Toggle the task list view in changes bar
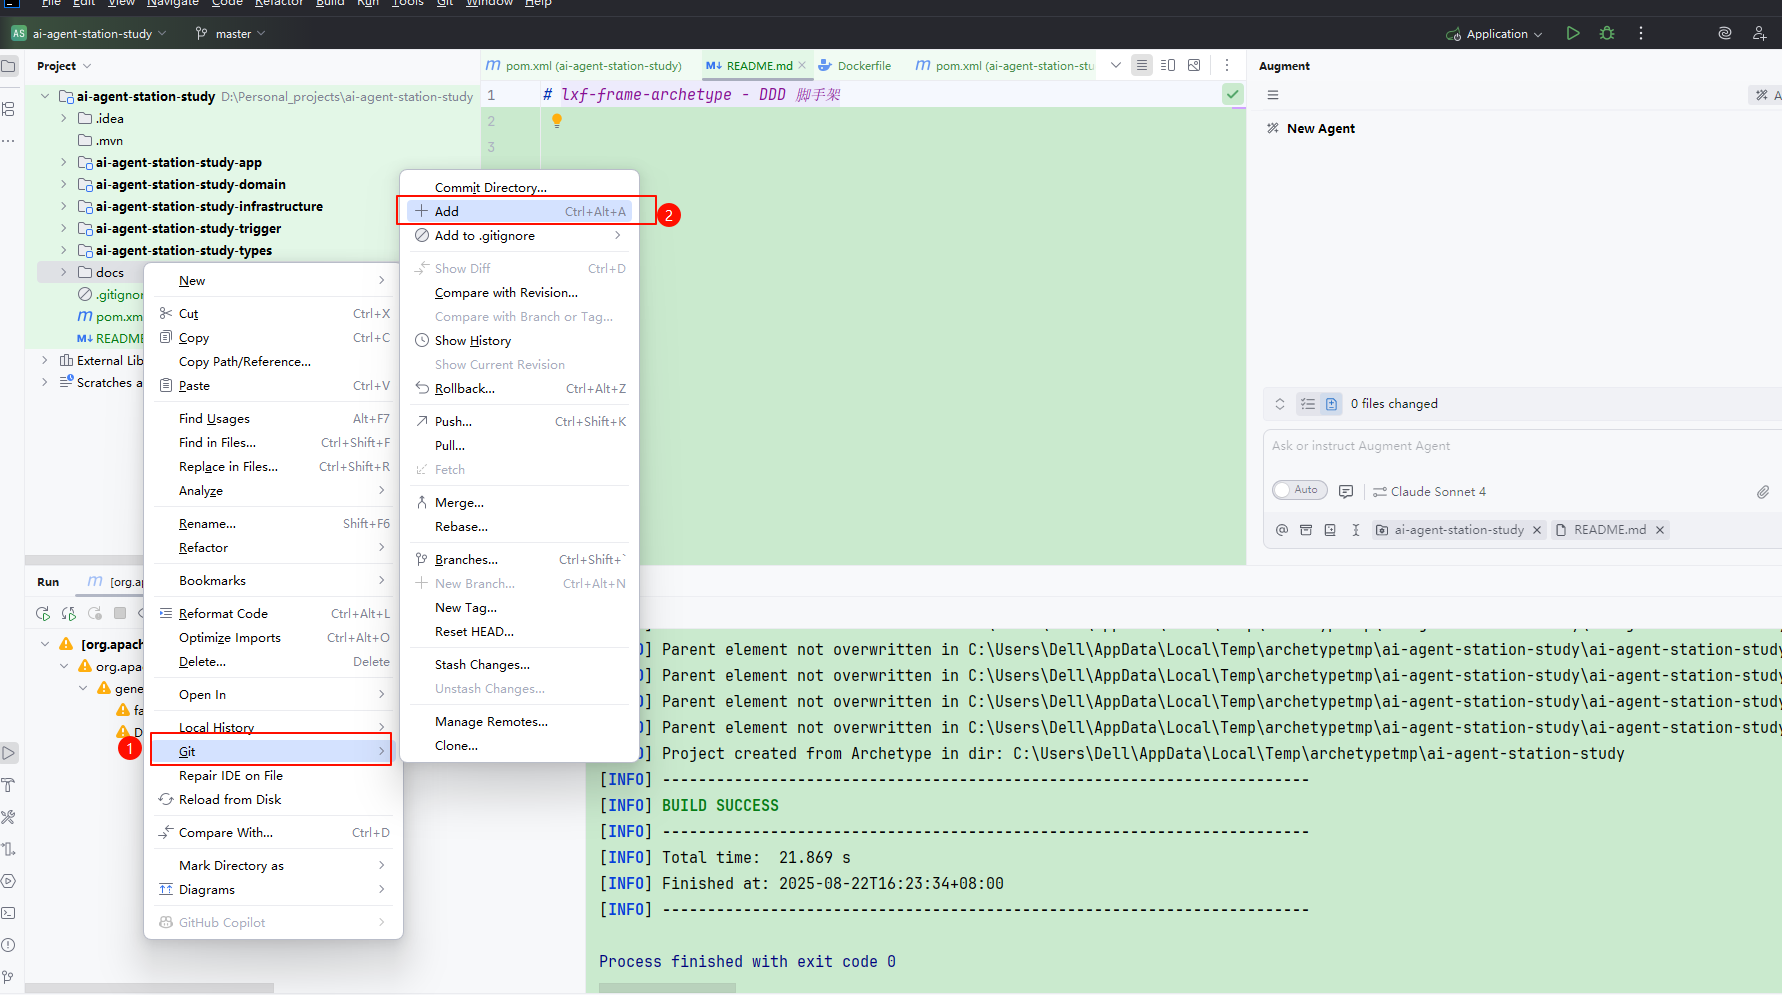 coord(1307,404)
